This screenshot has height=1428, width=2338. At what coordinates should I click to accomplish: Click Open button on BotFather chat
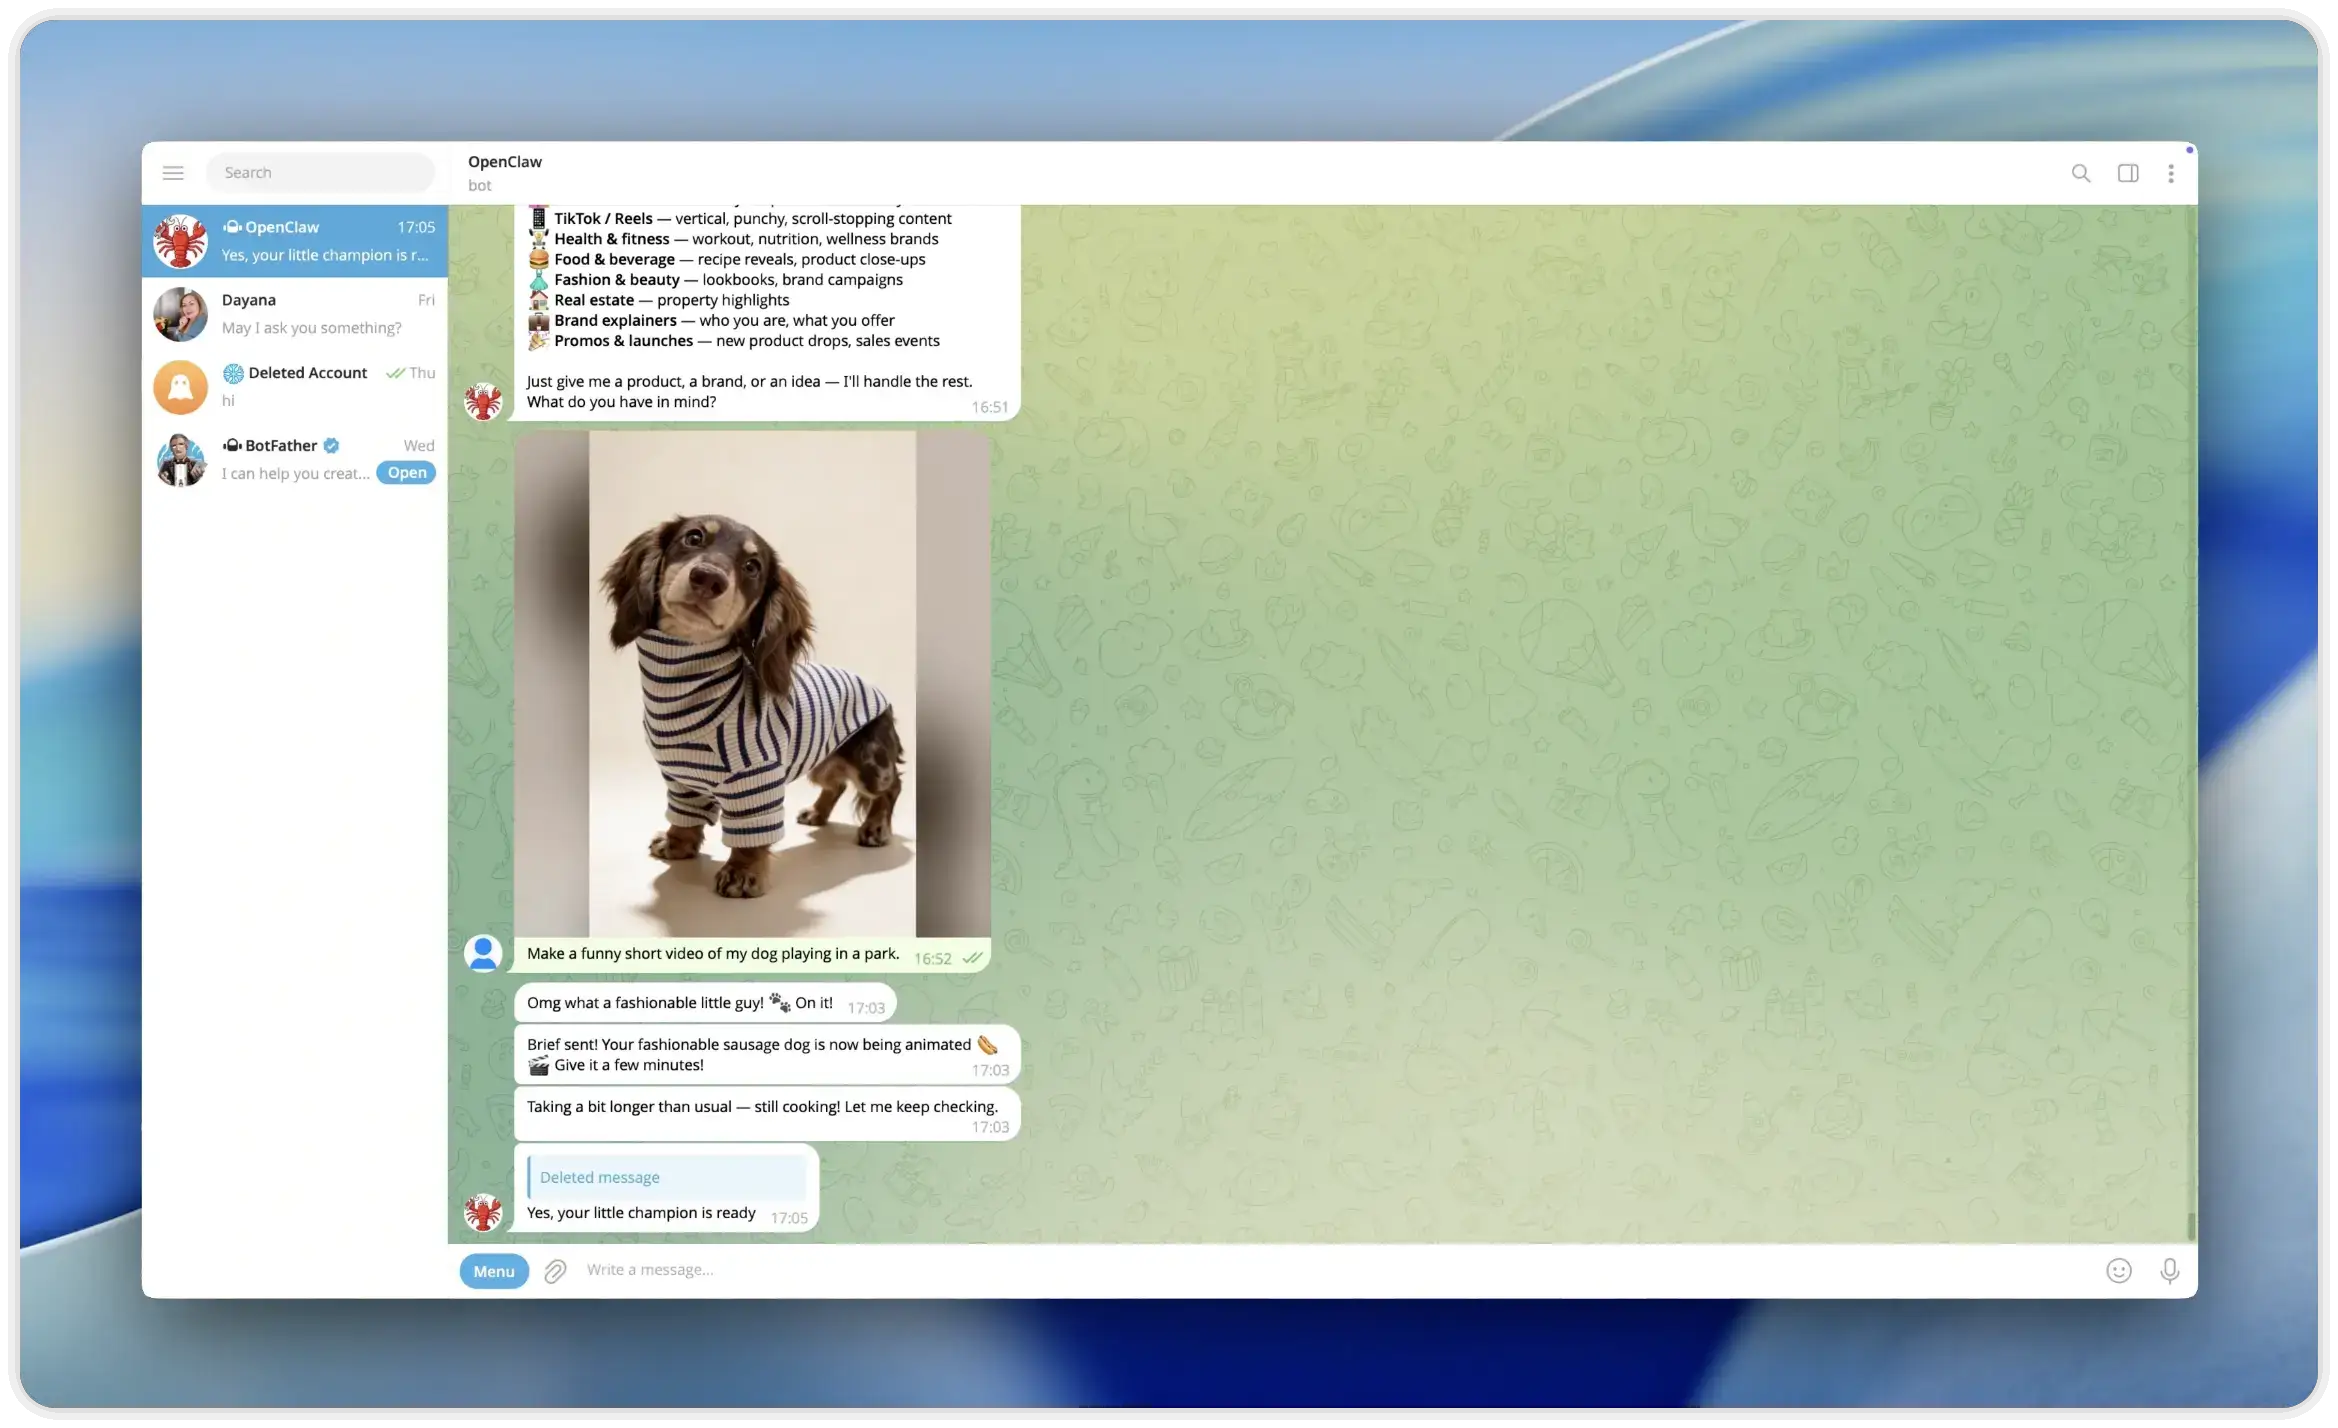(406, 473)
